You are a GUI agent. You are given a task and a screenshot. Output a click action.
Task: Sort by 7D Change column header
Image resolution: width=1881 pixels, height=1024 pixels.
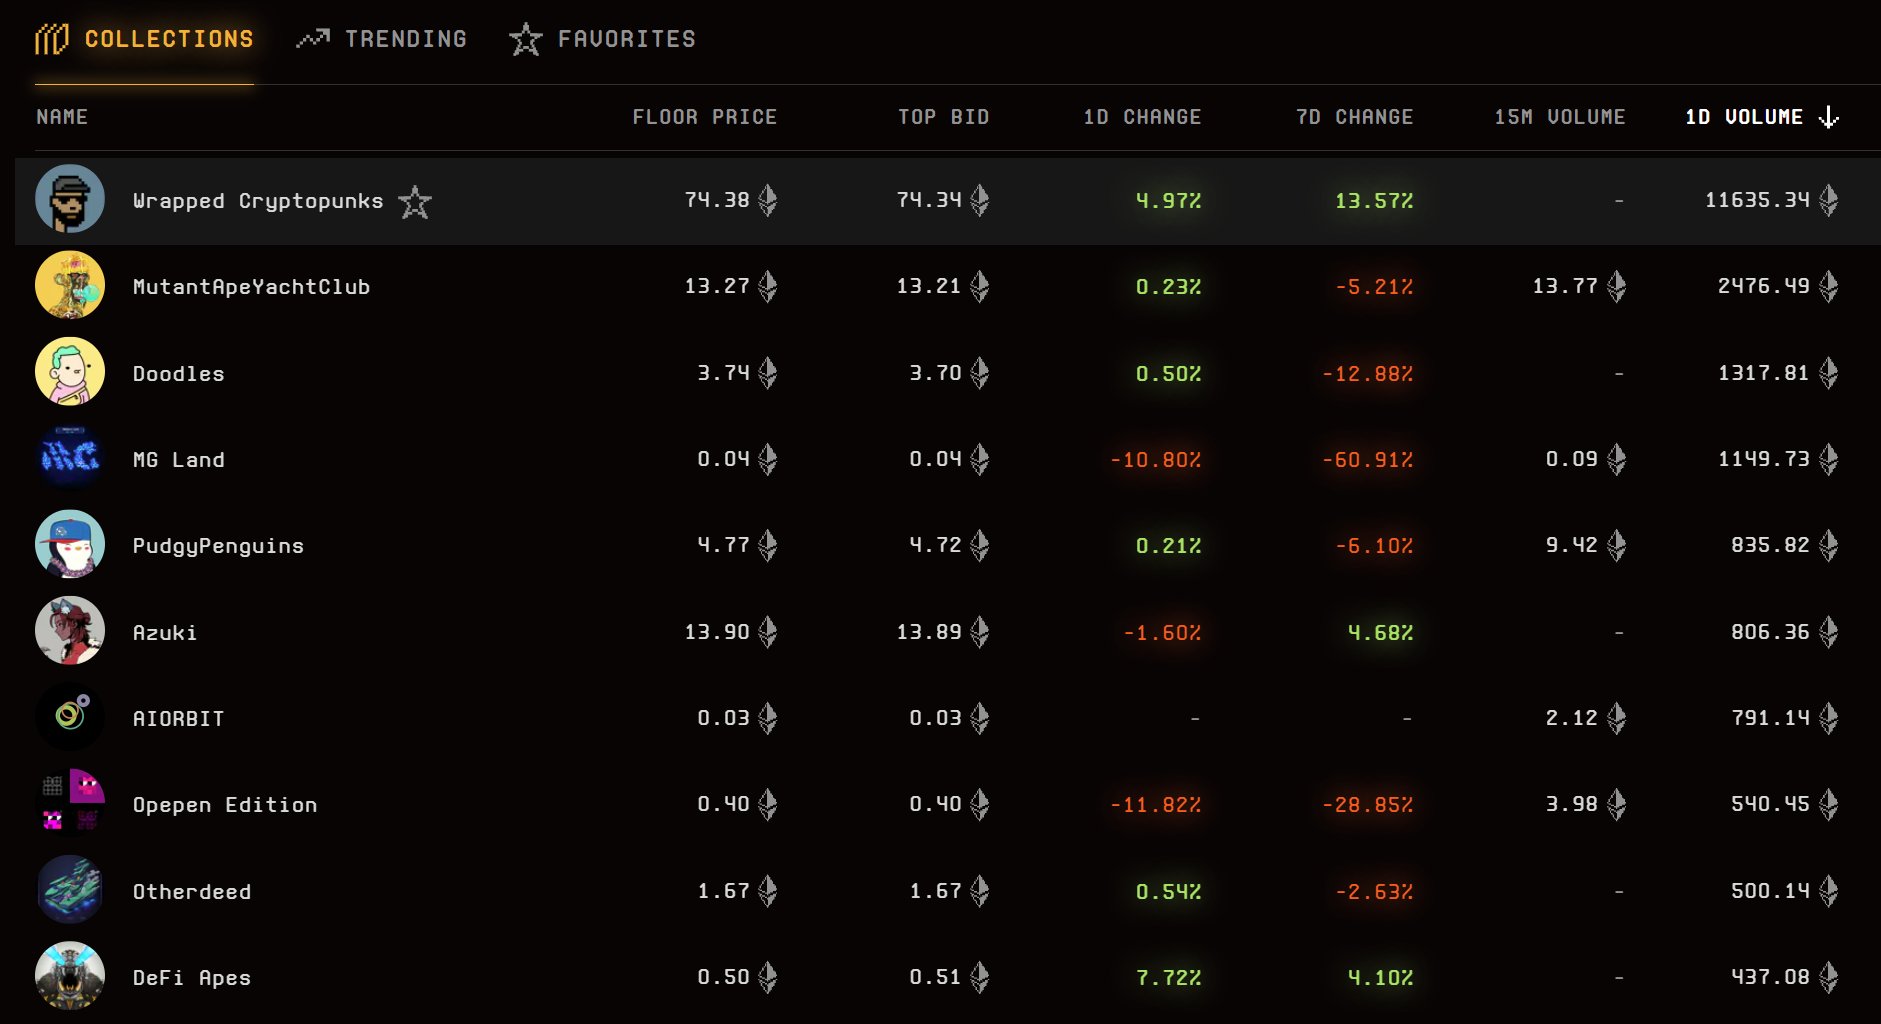1354,117
